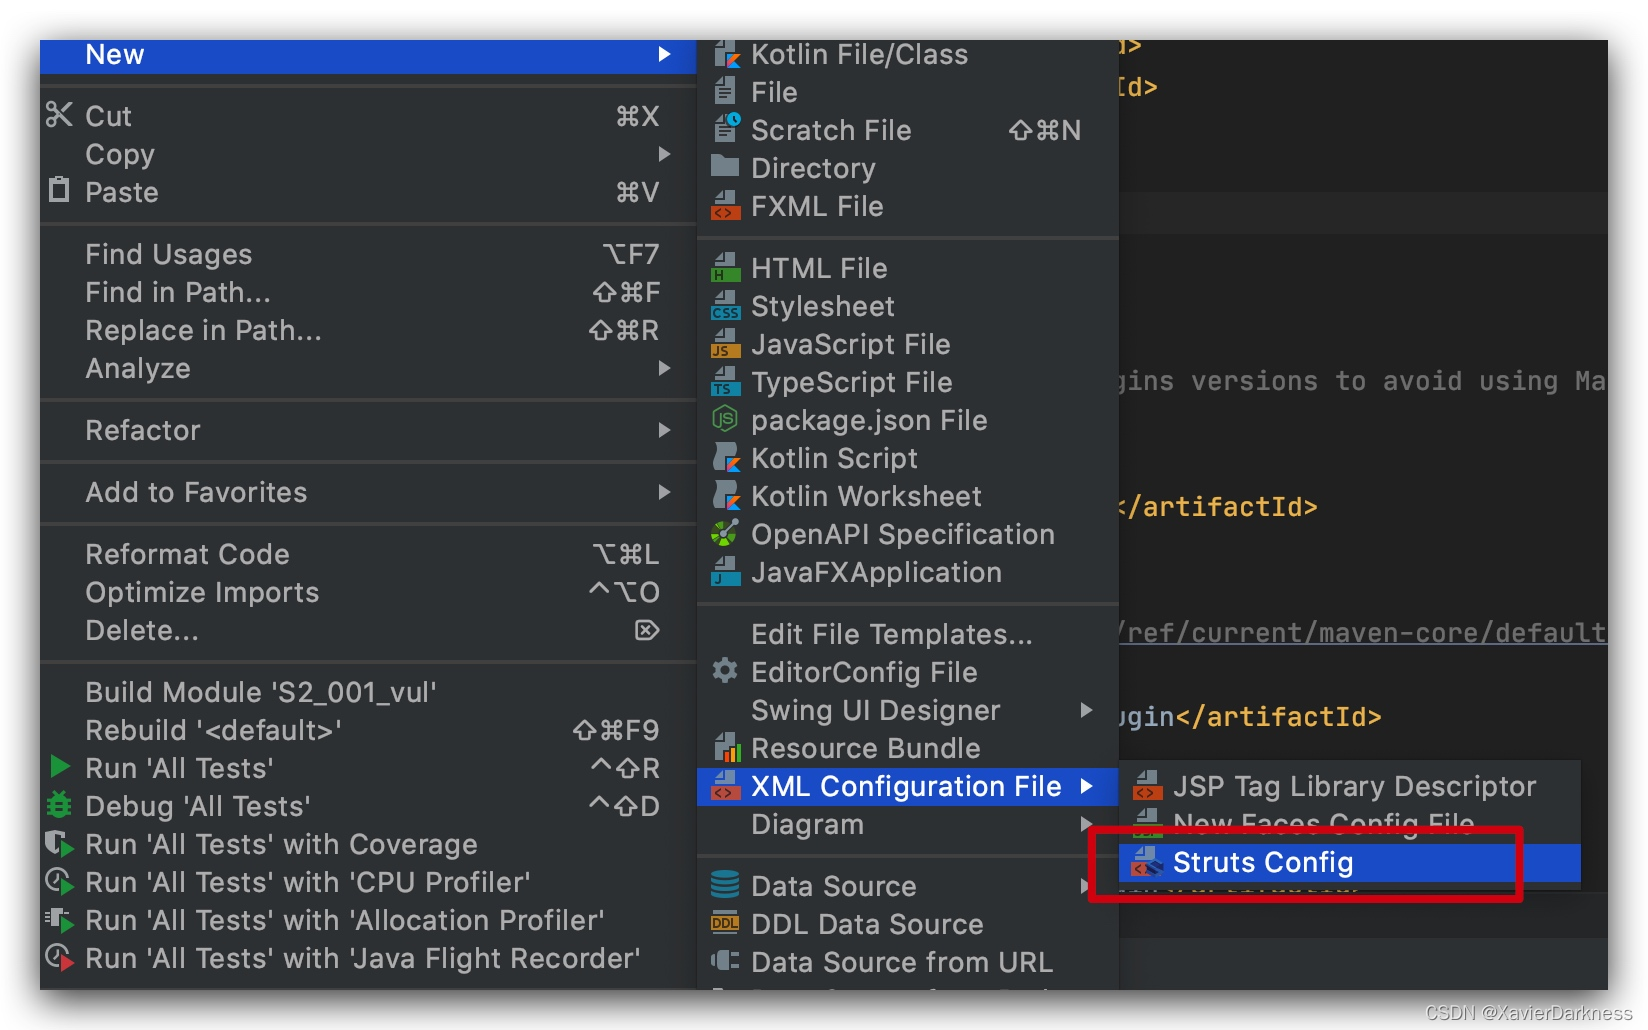Viewport: 1648px width, 1030px height.
Task: Click the JavaFXApplication icon
Action: pos(725,572)
